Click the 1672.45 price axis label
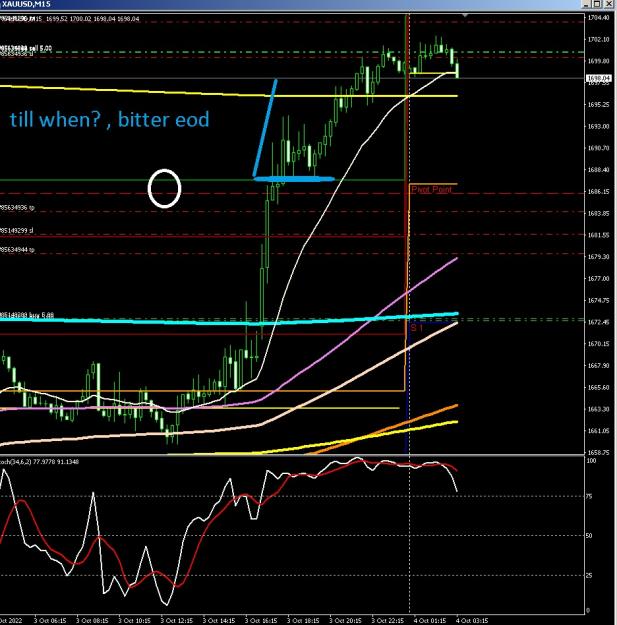This screenshot has height=625, width=617. [598, 322]
